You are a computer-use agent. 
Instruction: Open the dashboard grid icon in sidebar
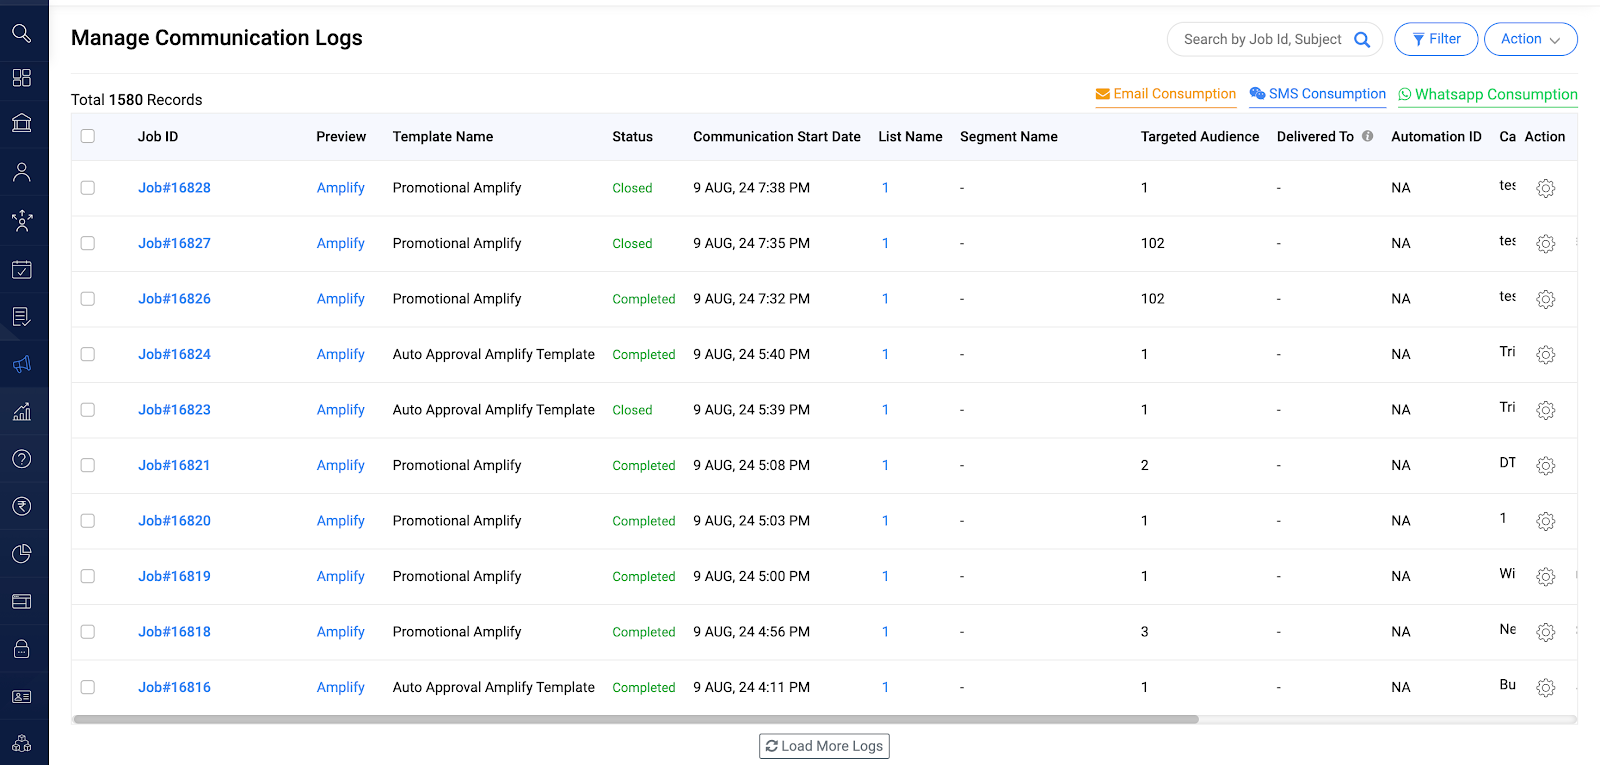point(22,78)
